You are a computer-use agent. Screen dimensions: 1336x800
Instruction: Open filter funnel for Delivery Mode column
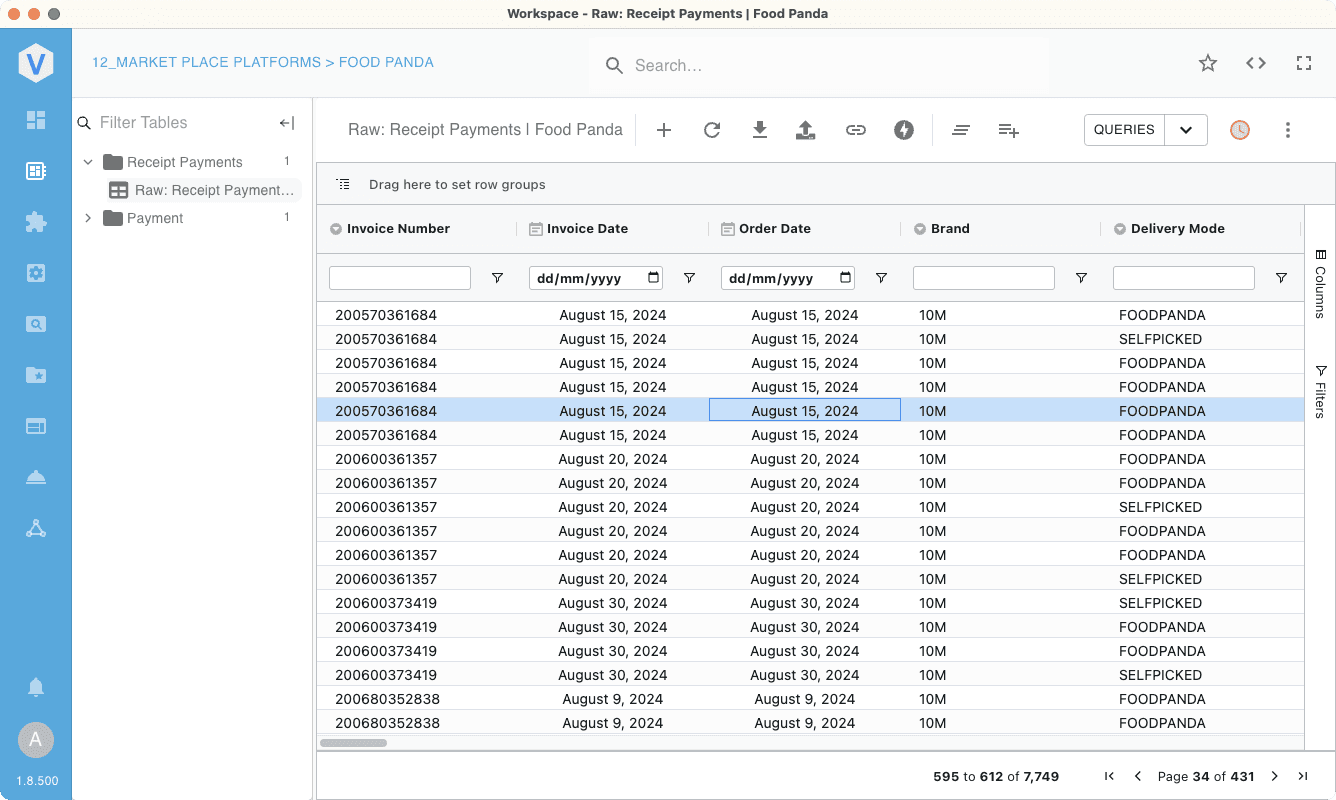1281,278
